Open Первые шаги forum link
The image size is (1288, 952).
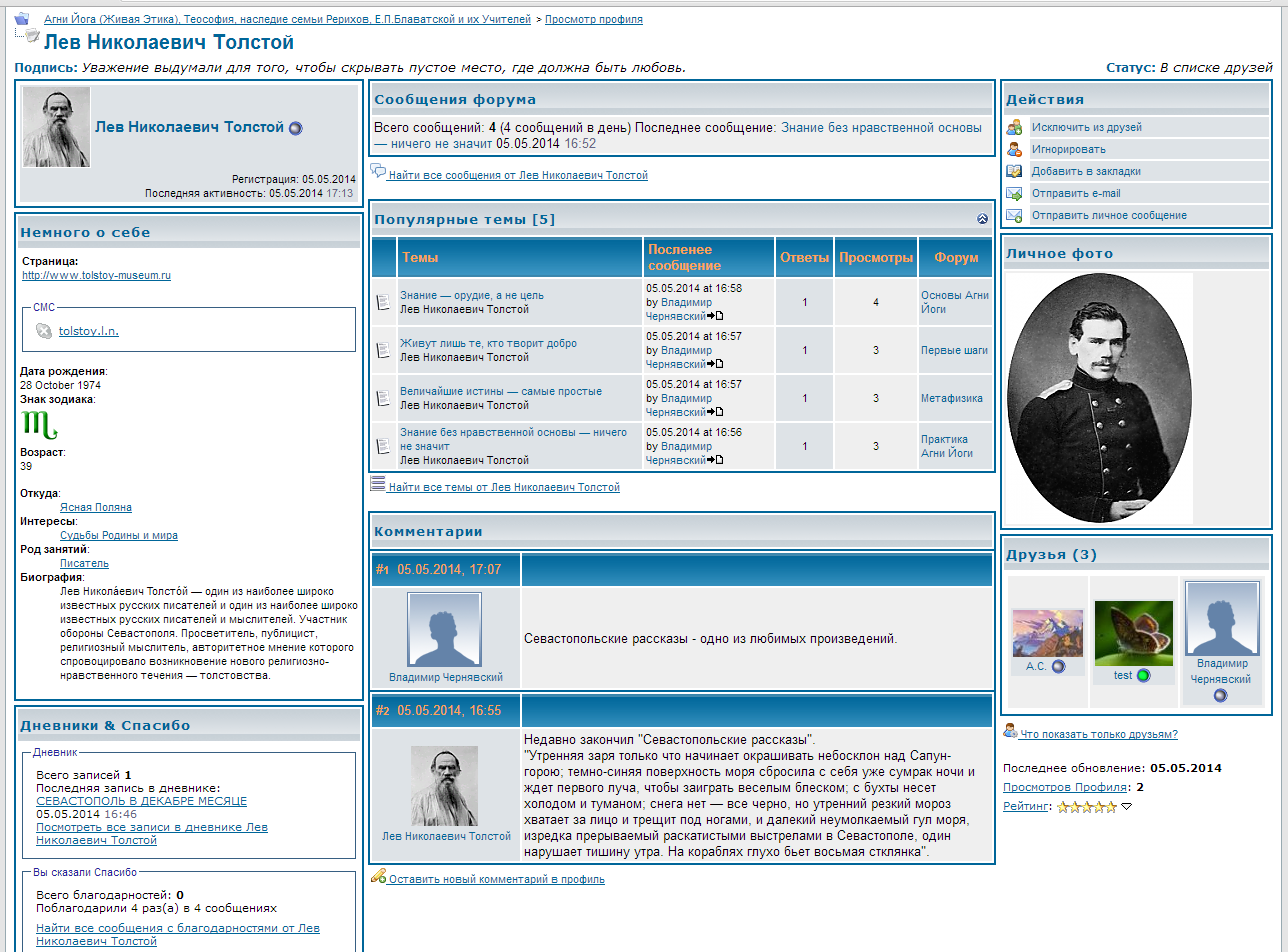click(x=954, y=350)
